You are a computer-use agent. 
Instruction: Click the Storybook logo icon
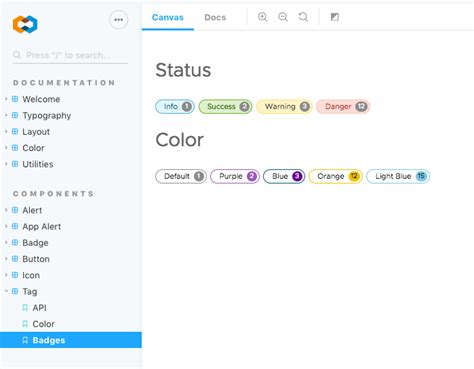pos(25,24)
